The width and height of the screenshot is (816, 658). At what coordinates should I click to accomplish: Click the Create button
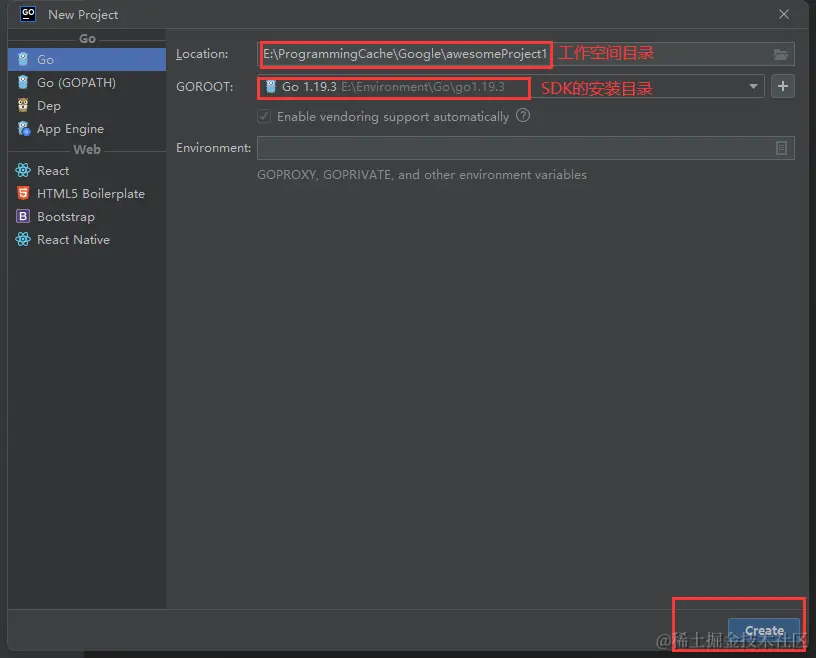[x=764, y=630]
